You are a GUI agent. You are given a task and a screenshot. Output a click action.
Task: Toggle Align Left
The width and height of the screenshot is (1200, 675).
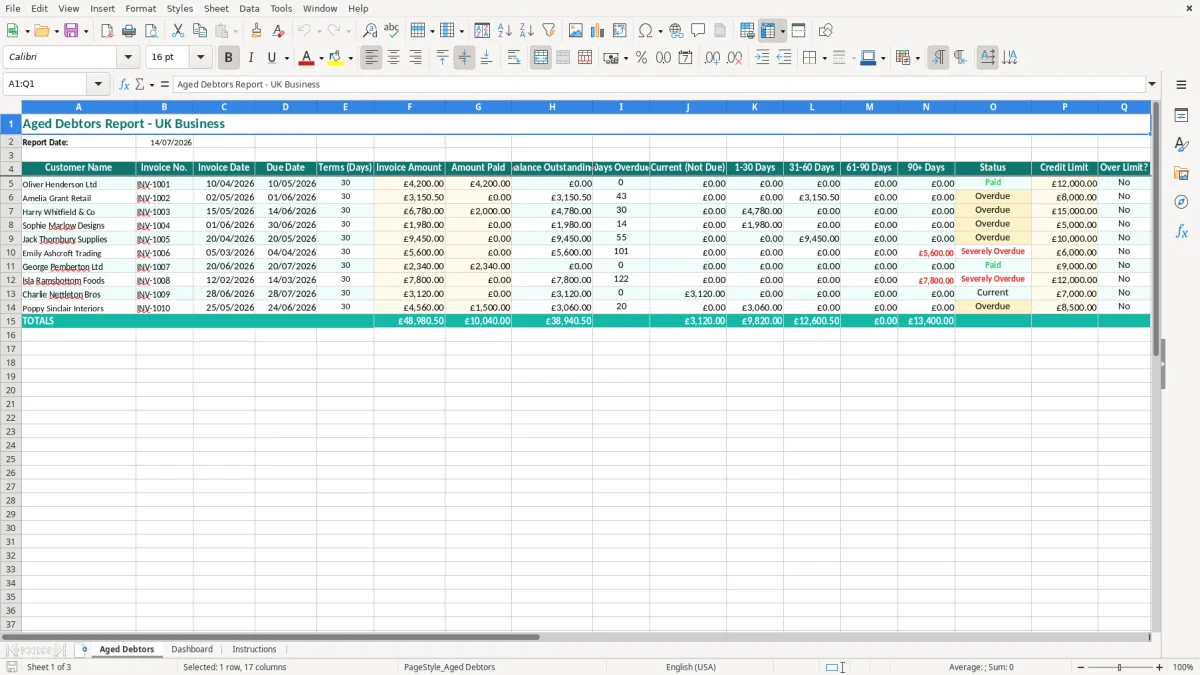[371, 58]
